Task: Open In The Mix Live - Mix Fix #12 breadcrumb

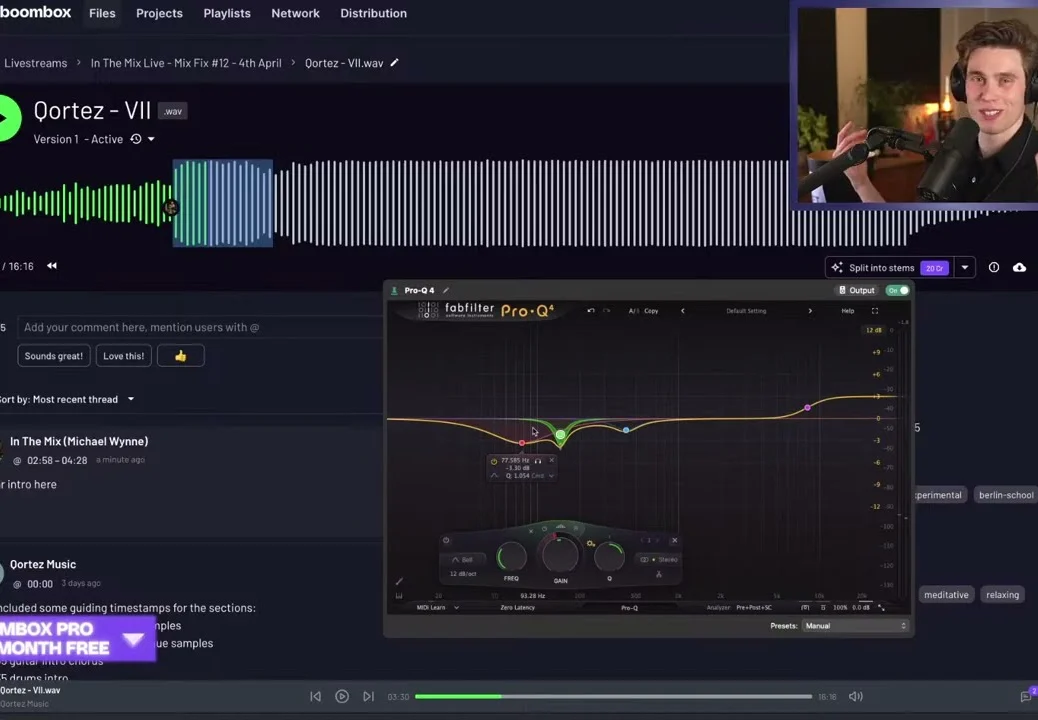Action: pos(186,63)
